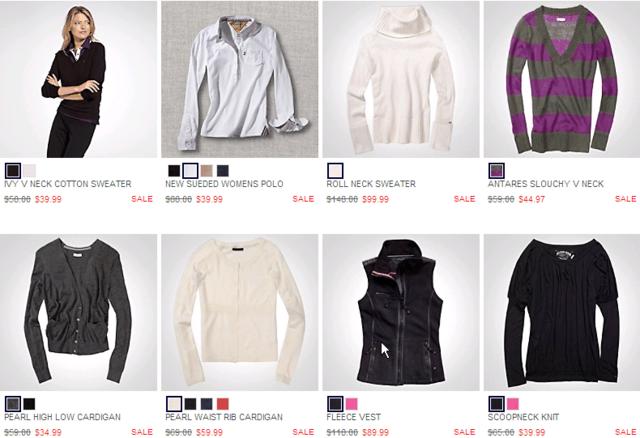Image resolution: width=640 pixels, height=438 pixels.
Task: Open Roll Neck Sweater product link
Action: (371, 184)
